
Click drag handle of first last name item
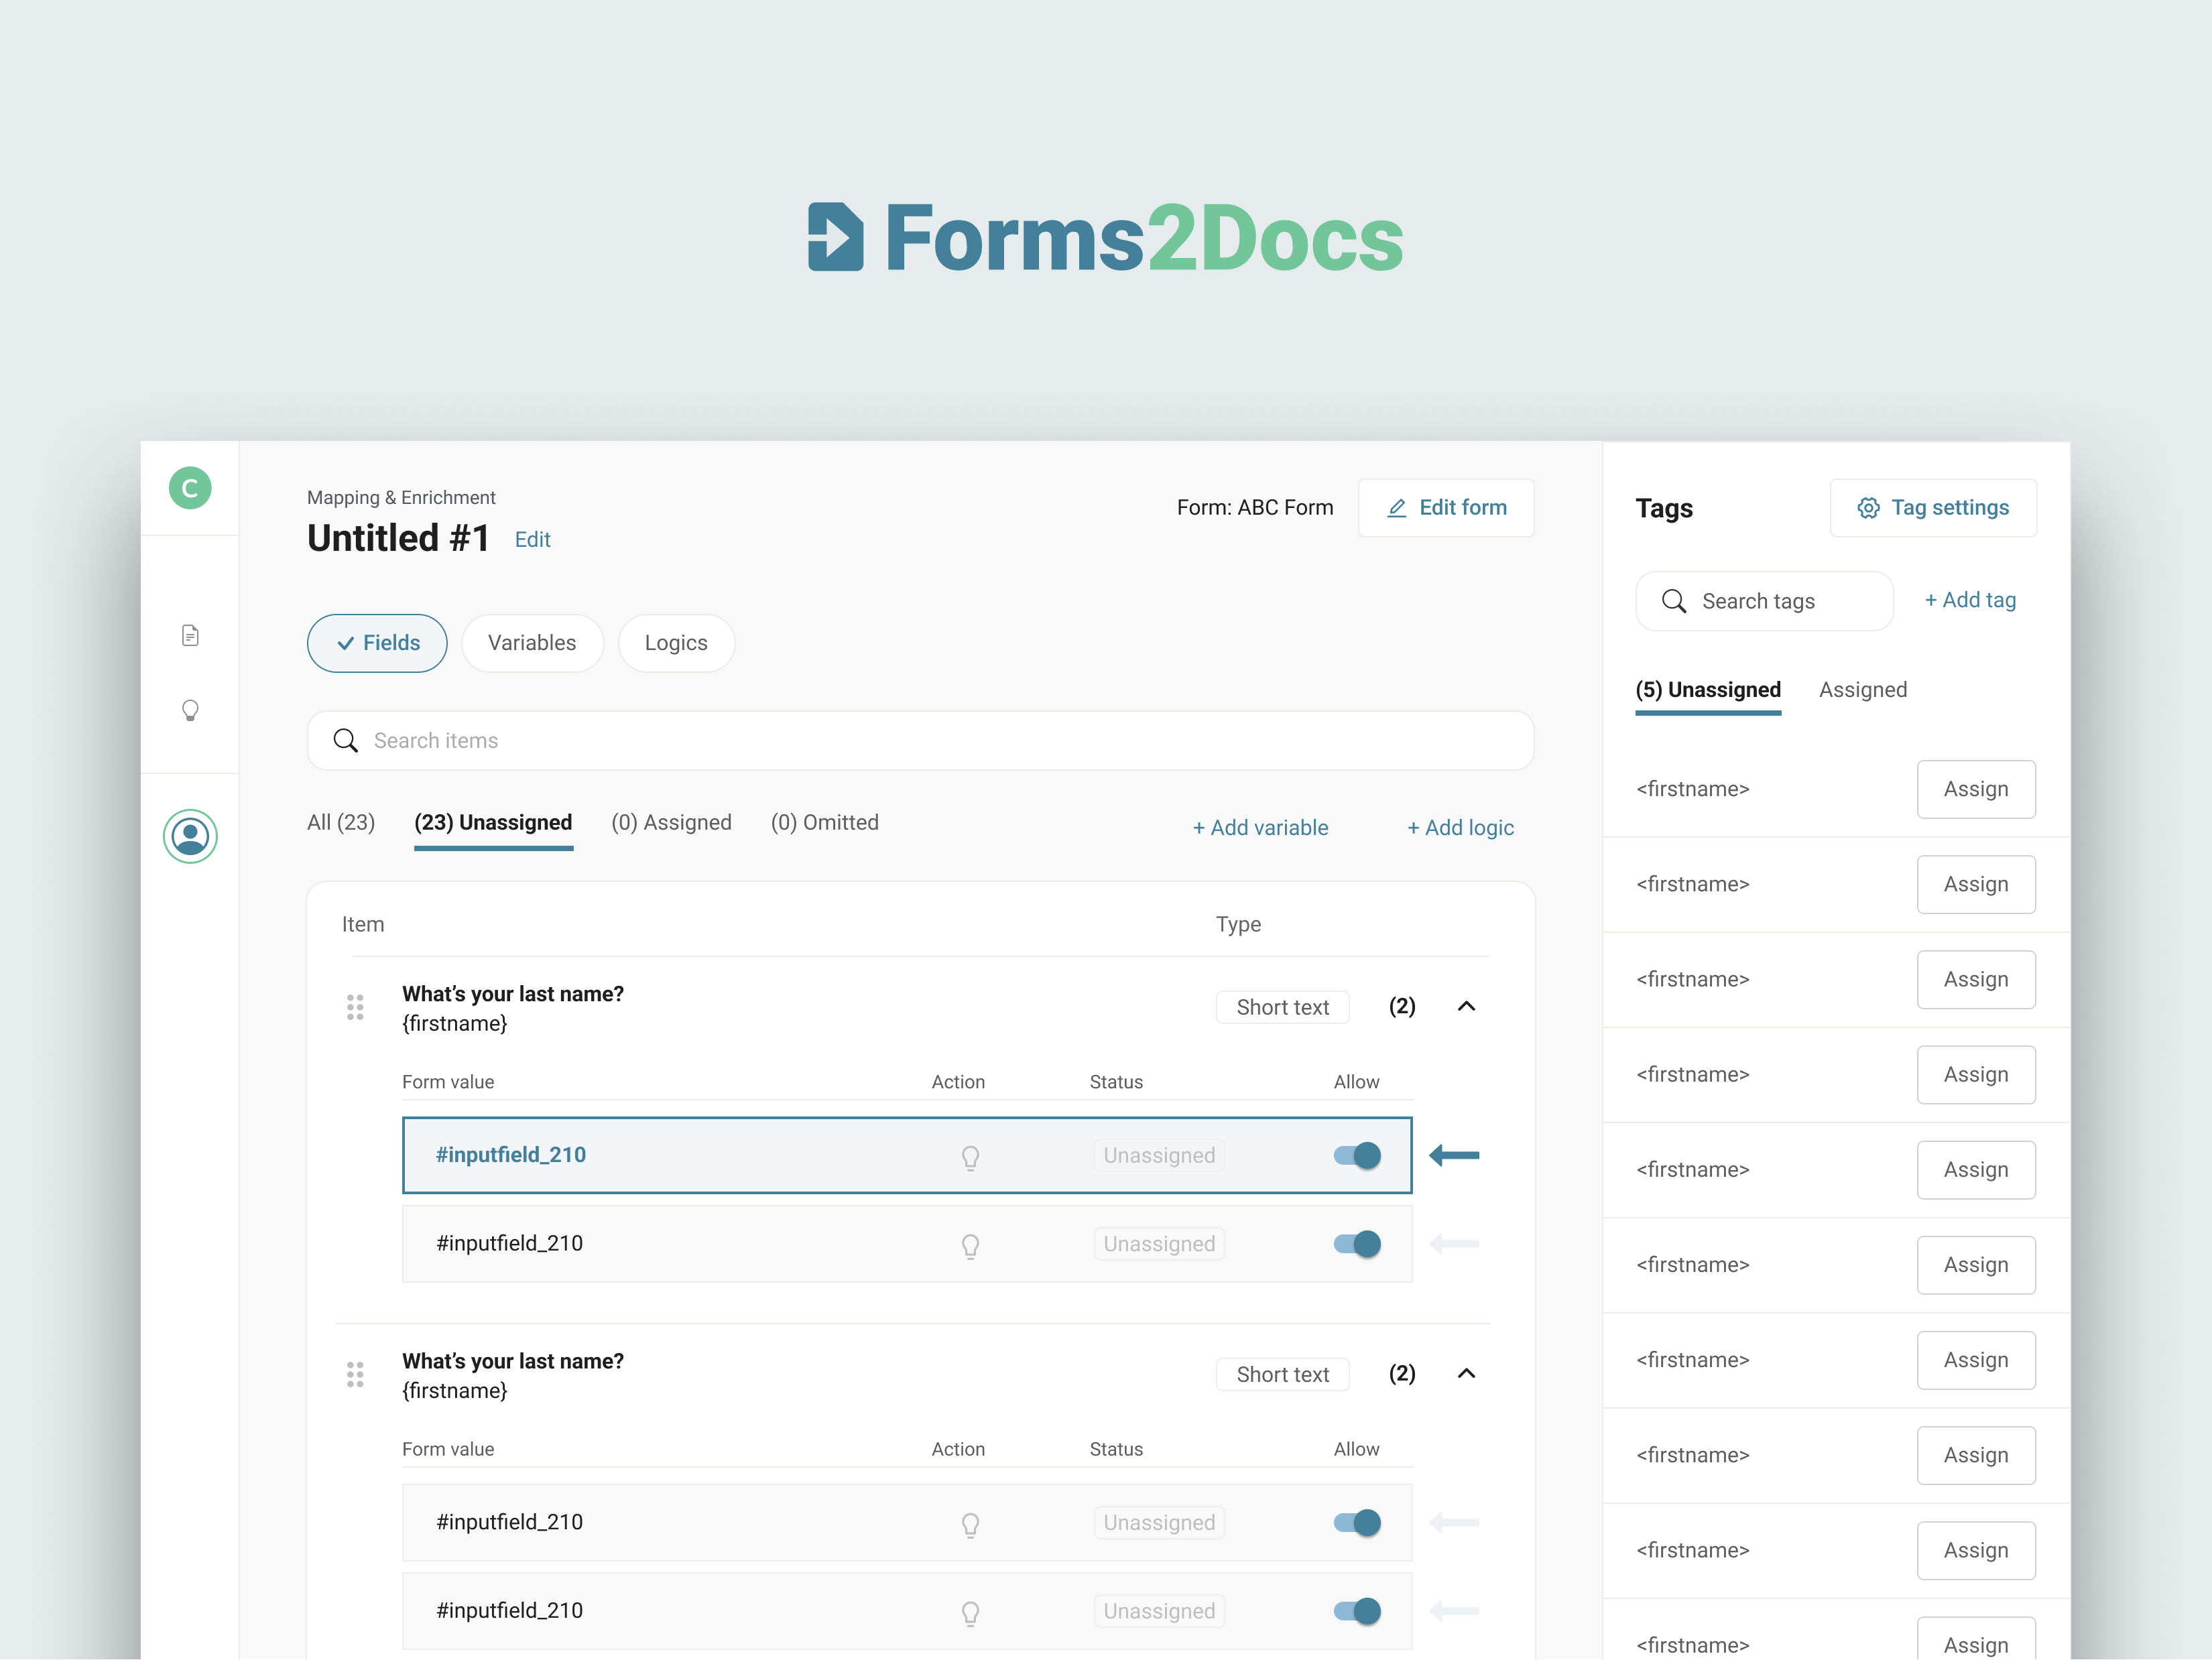pos(355,1007)
